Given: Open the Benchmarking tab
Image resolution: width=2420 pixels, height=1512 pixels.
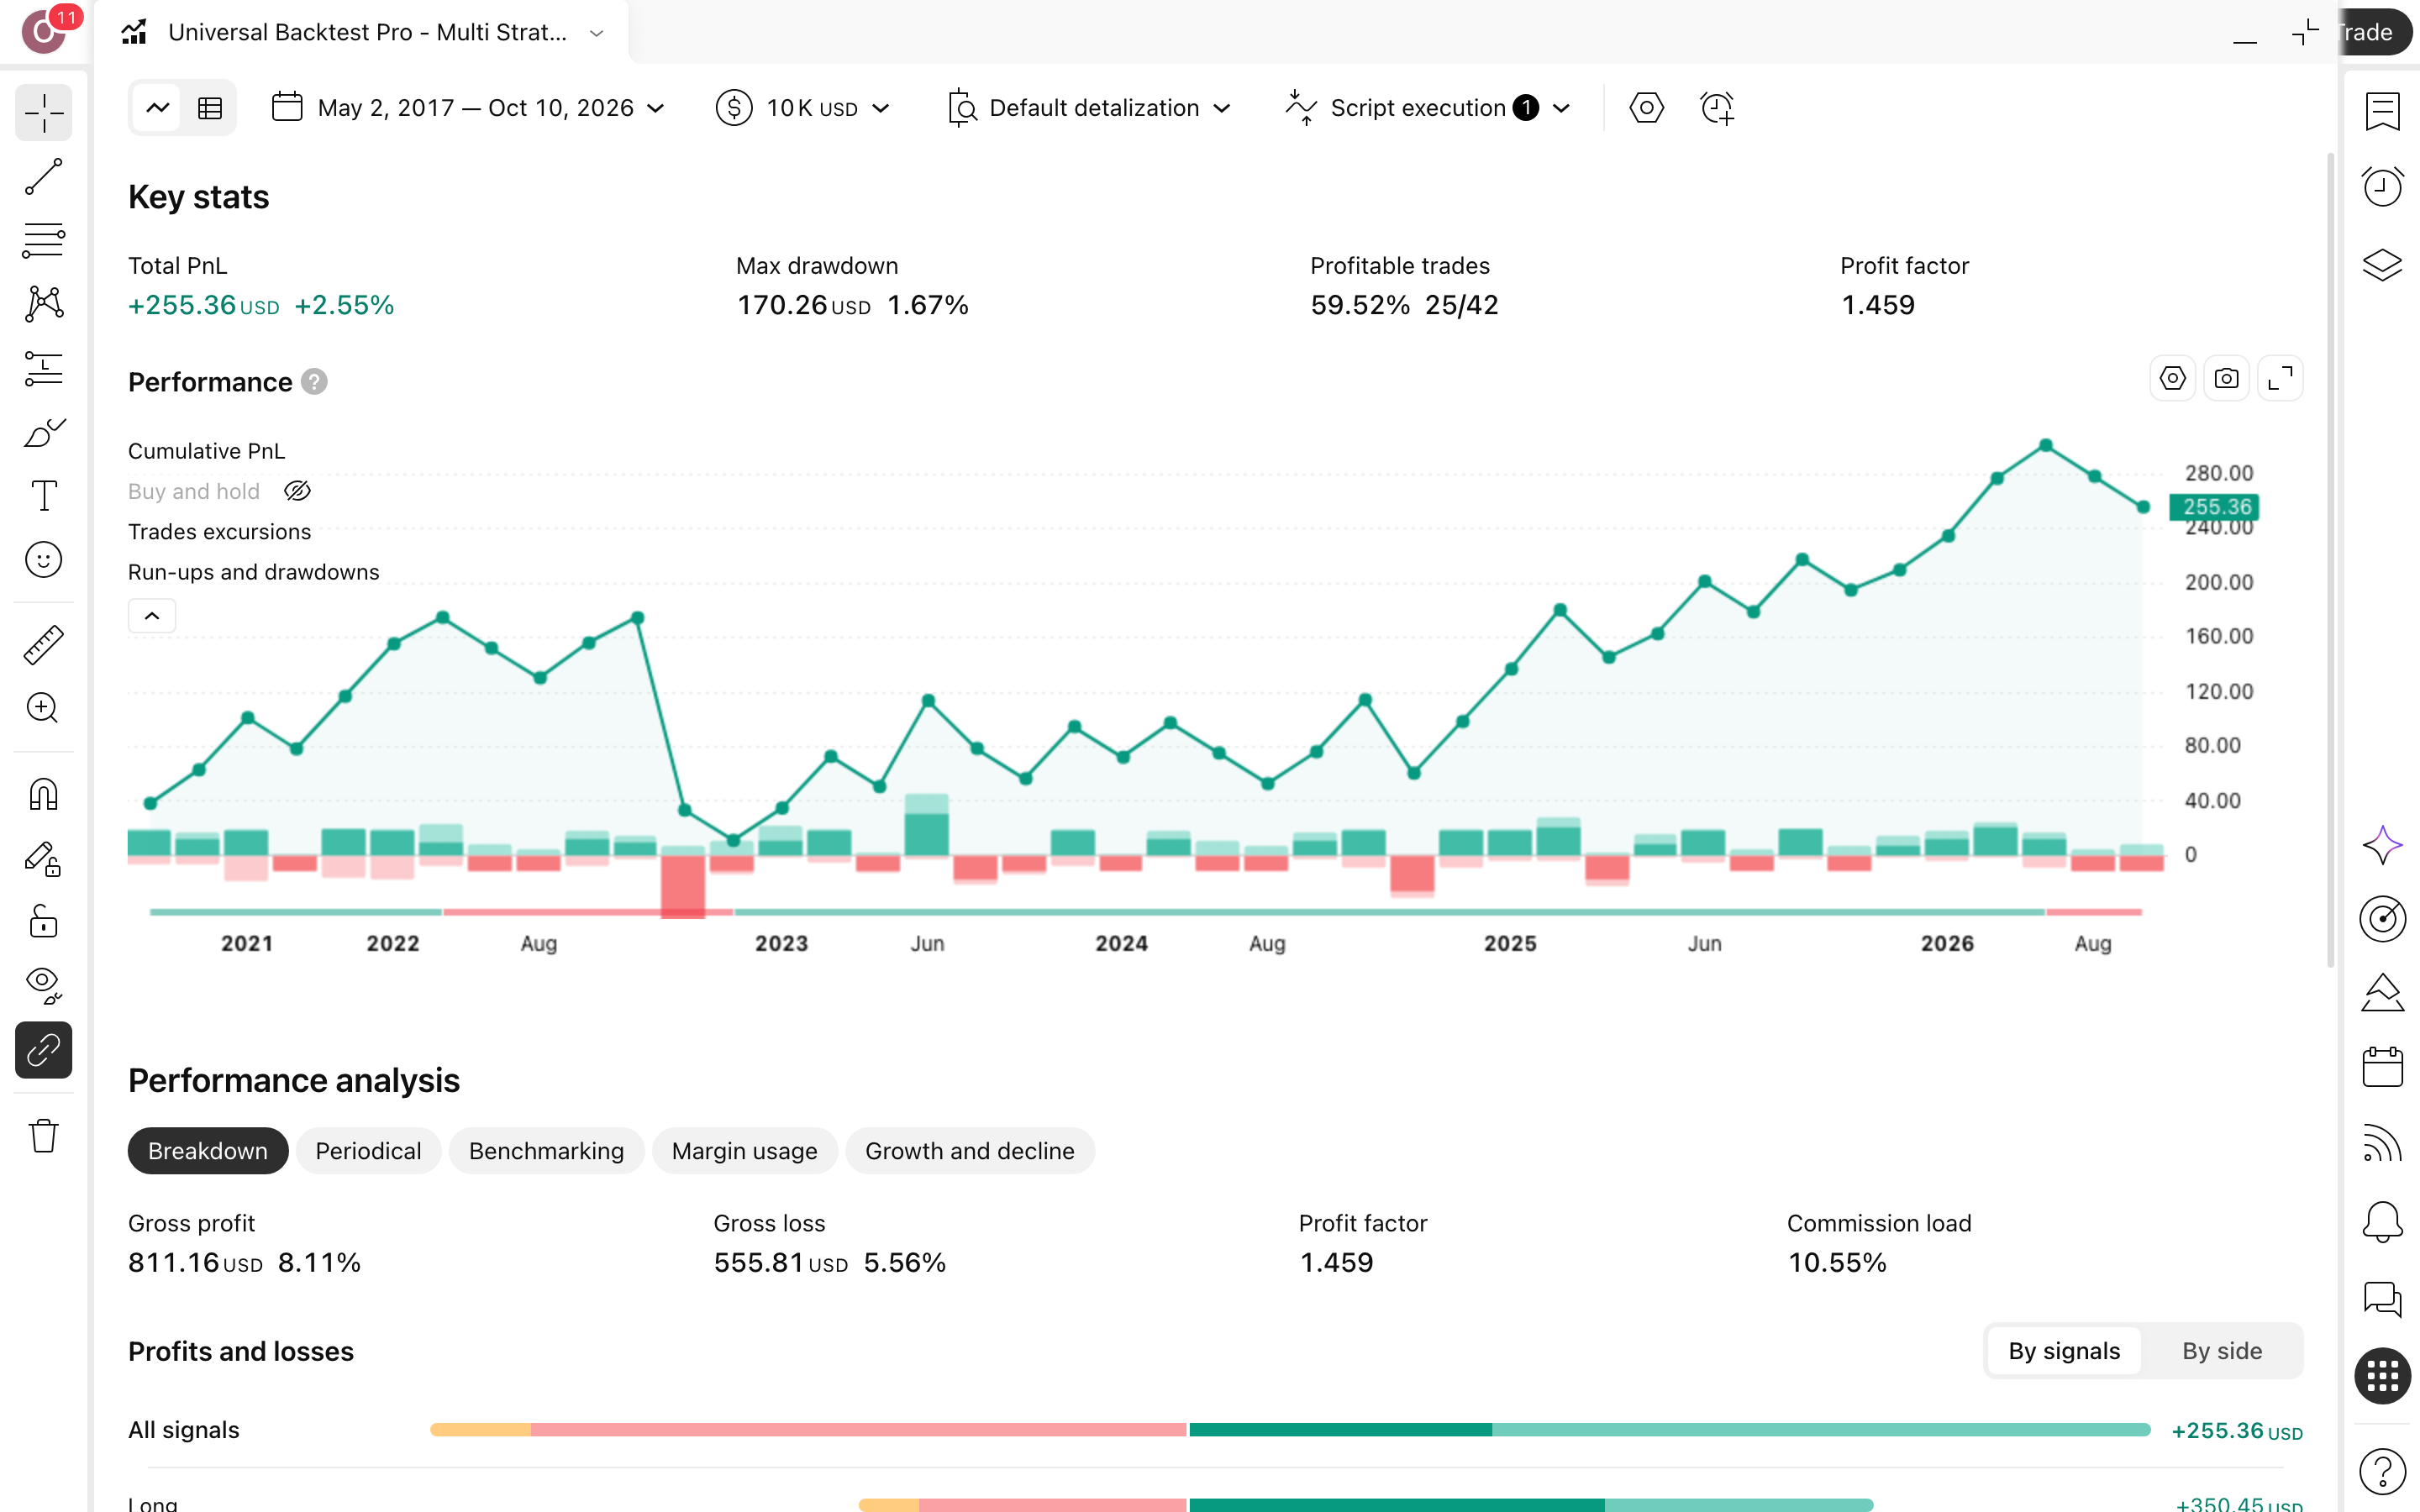Looking at the screenshot, I should click(546, 1151).
